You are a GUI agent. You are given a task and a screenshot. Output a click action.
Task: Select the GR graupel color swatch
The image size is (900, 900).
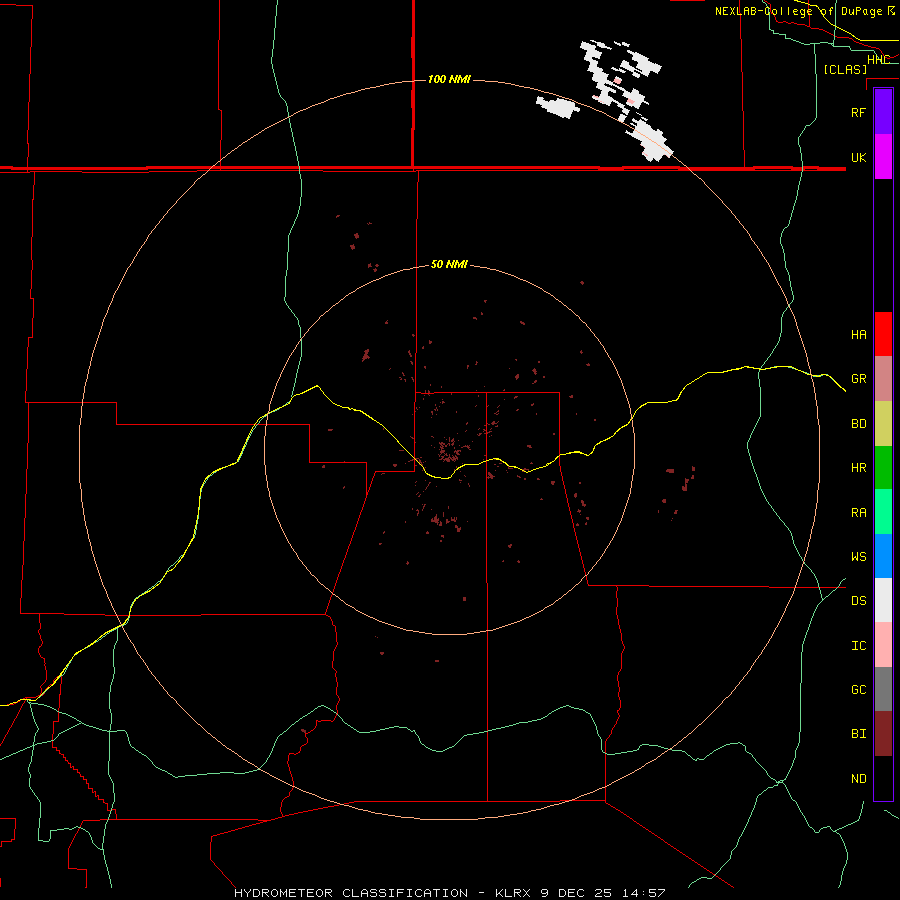tap(883, 379)
